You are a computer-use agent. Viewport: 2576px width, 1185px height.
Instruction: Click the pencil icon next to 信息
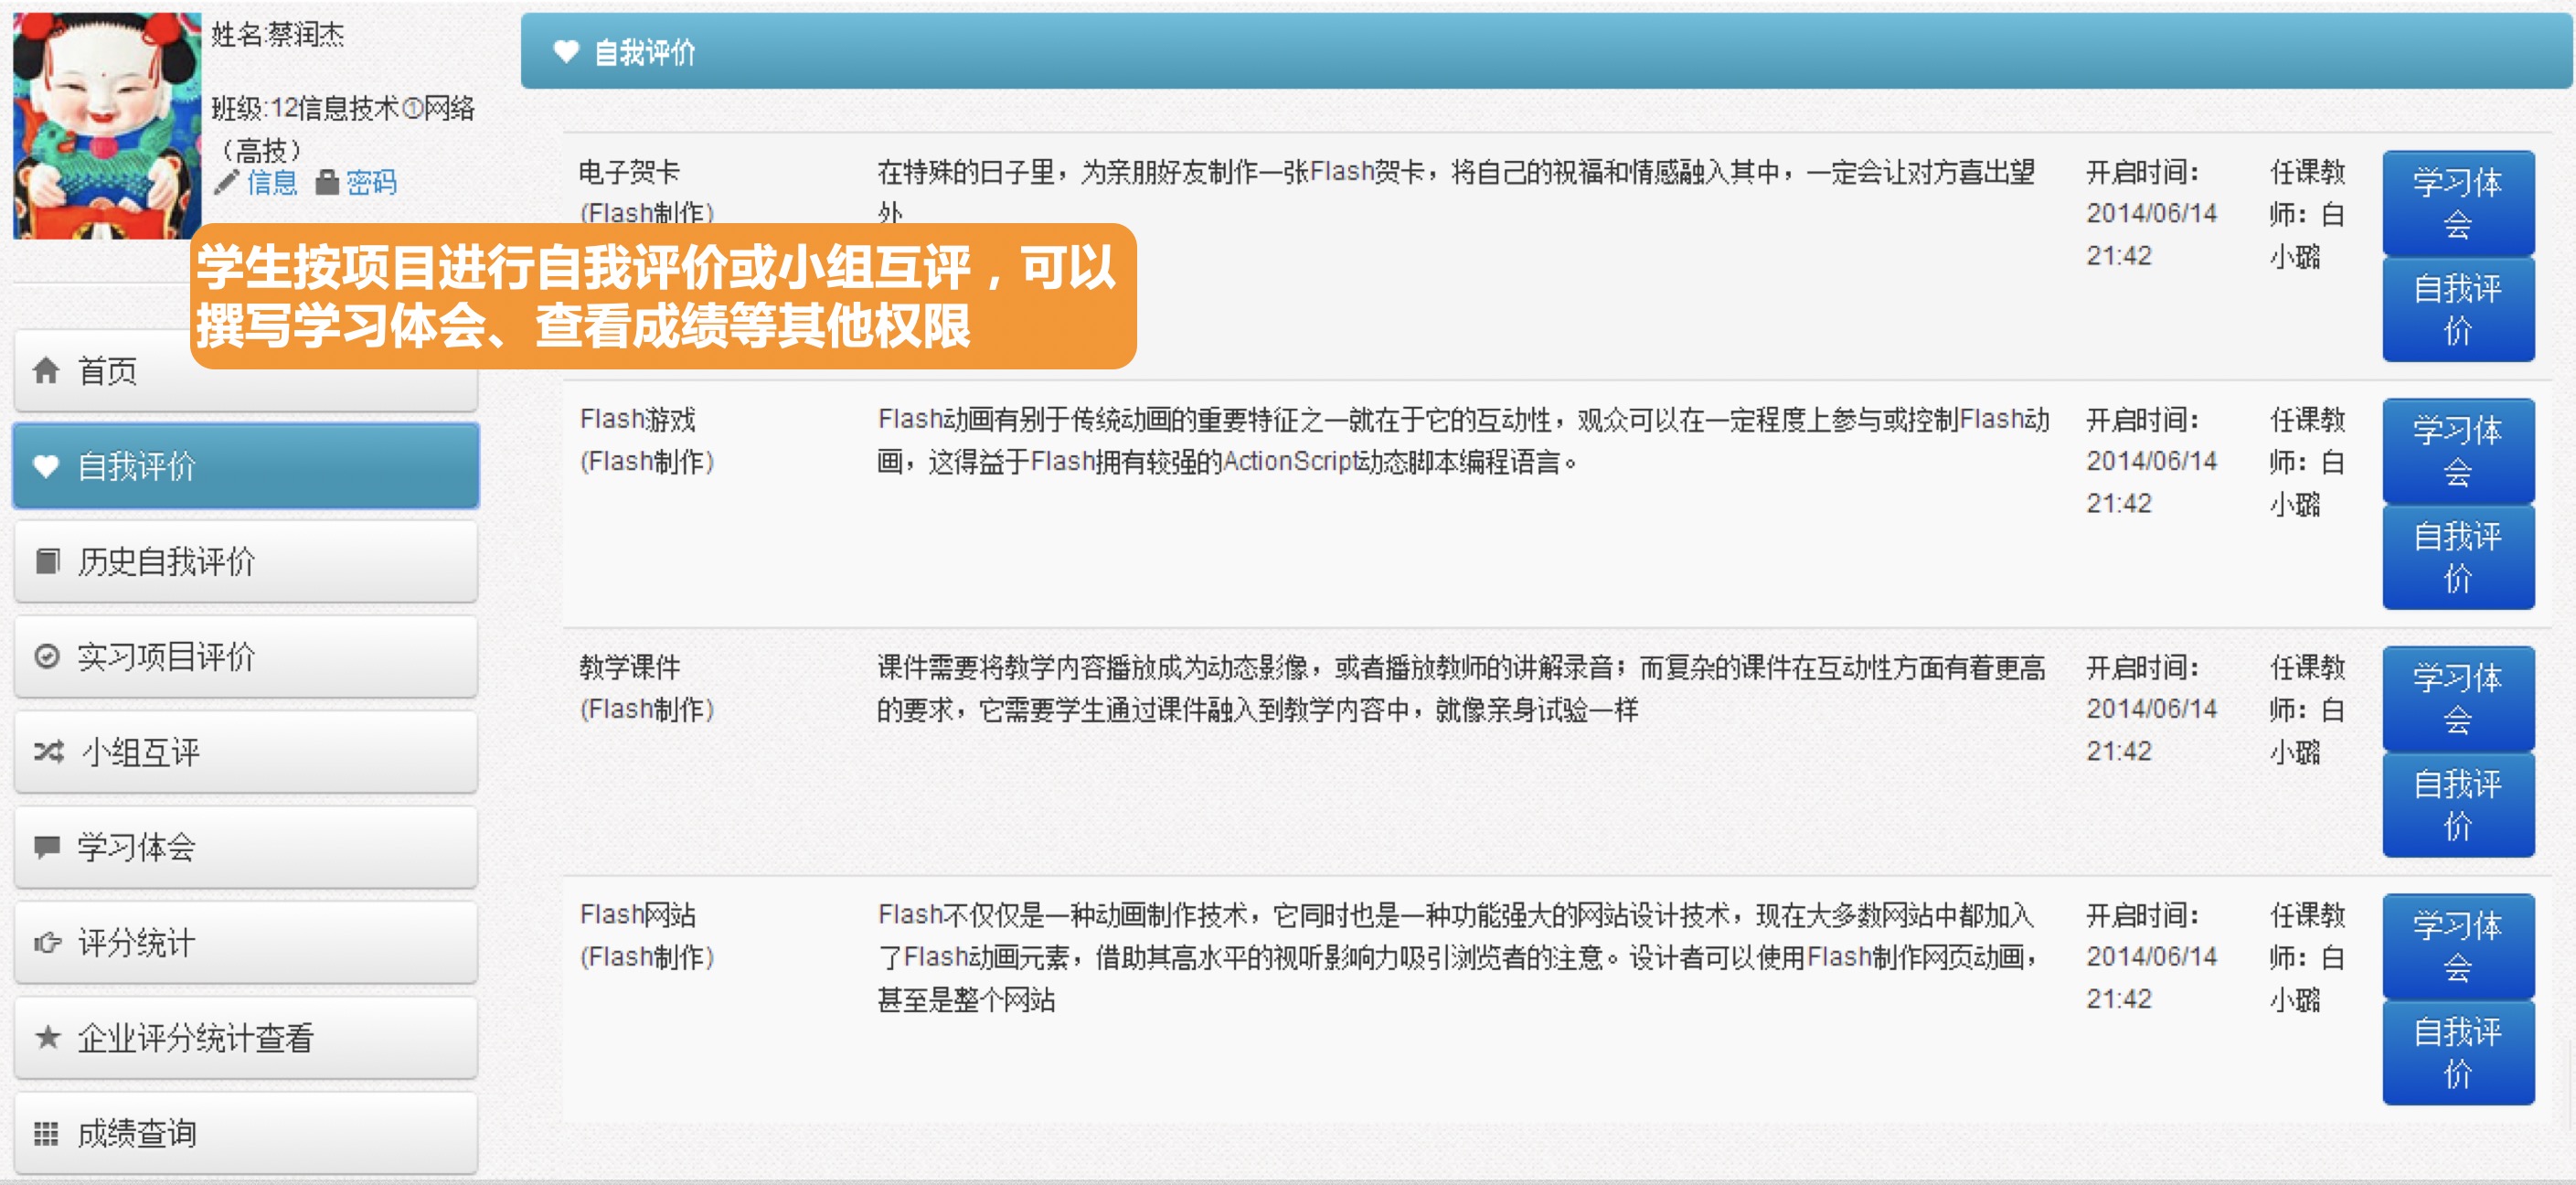226,183
